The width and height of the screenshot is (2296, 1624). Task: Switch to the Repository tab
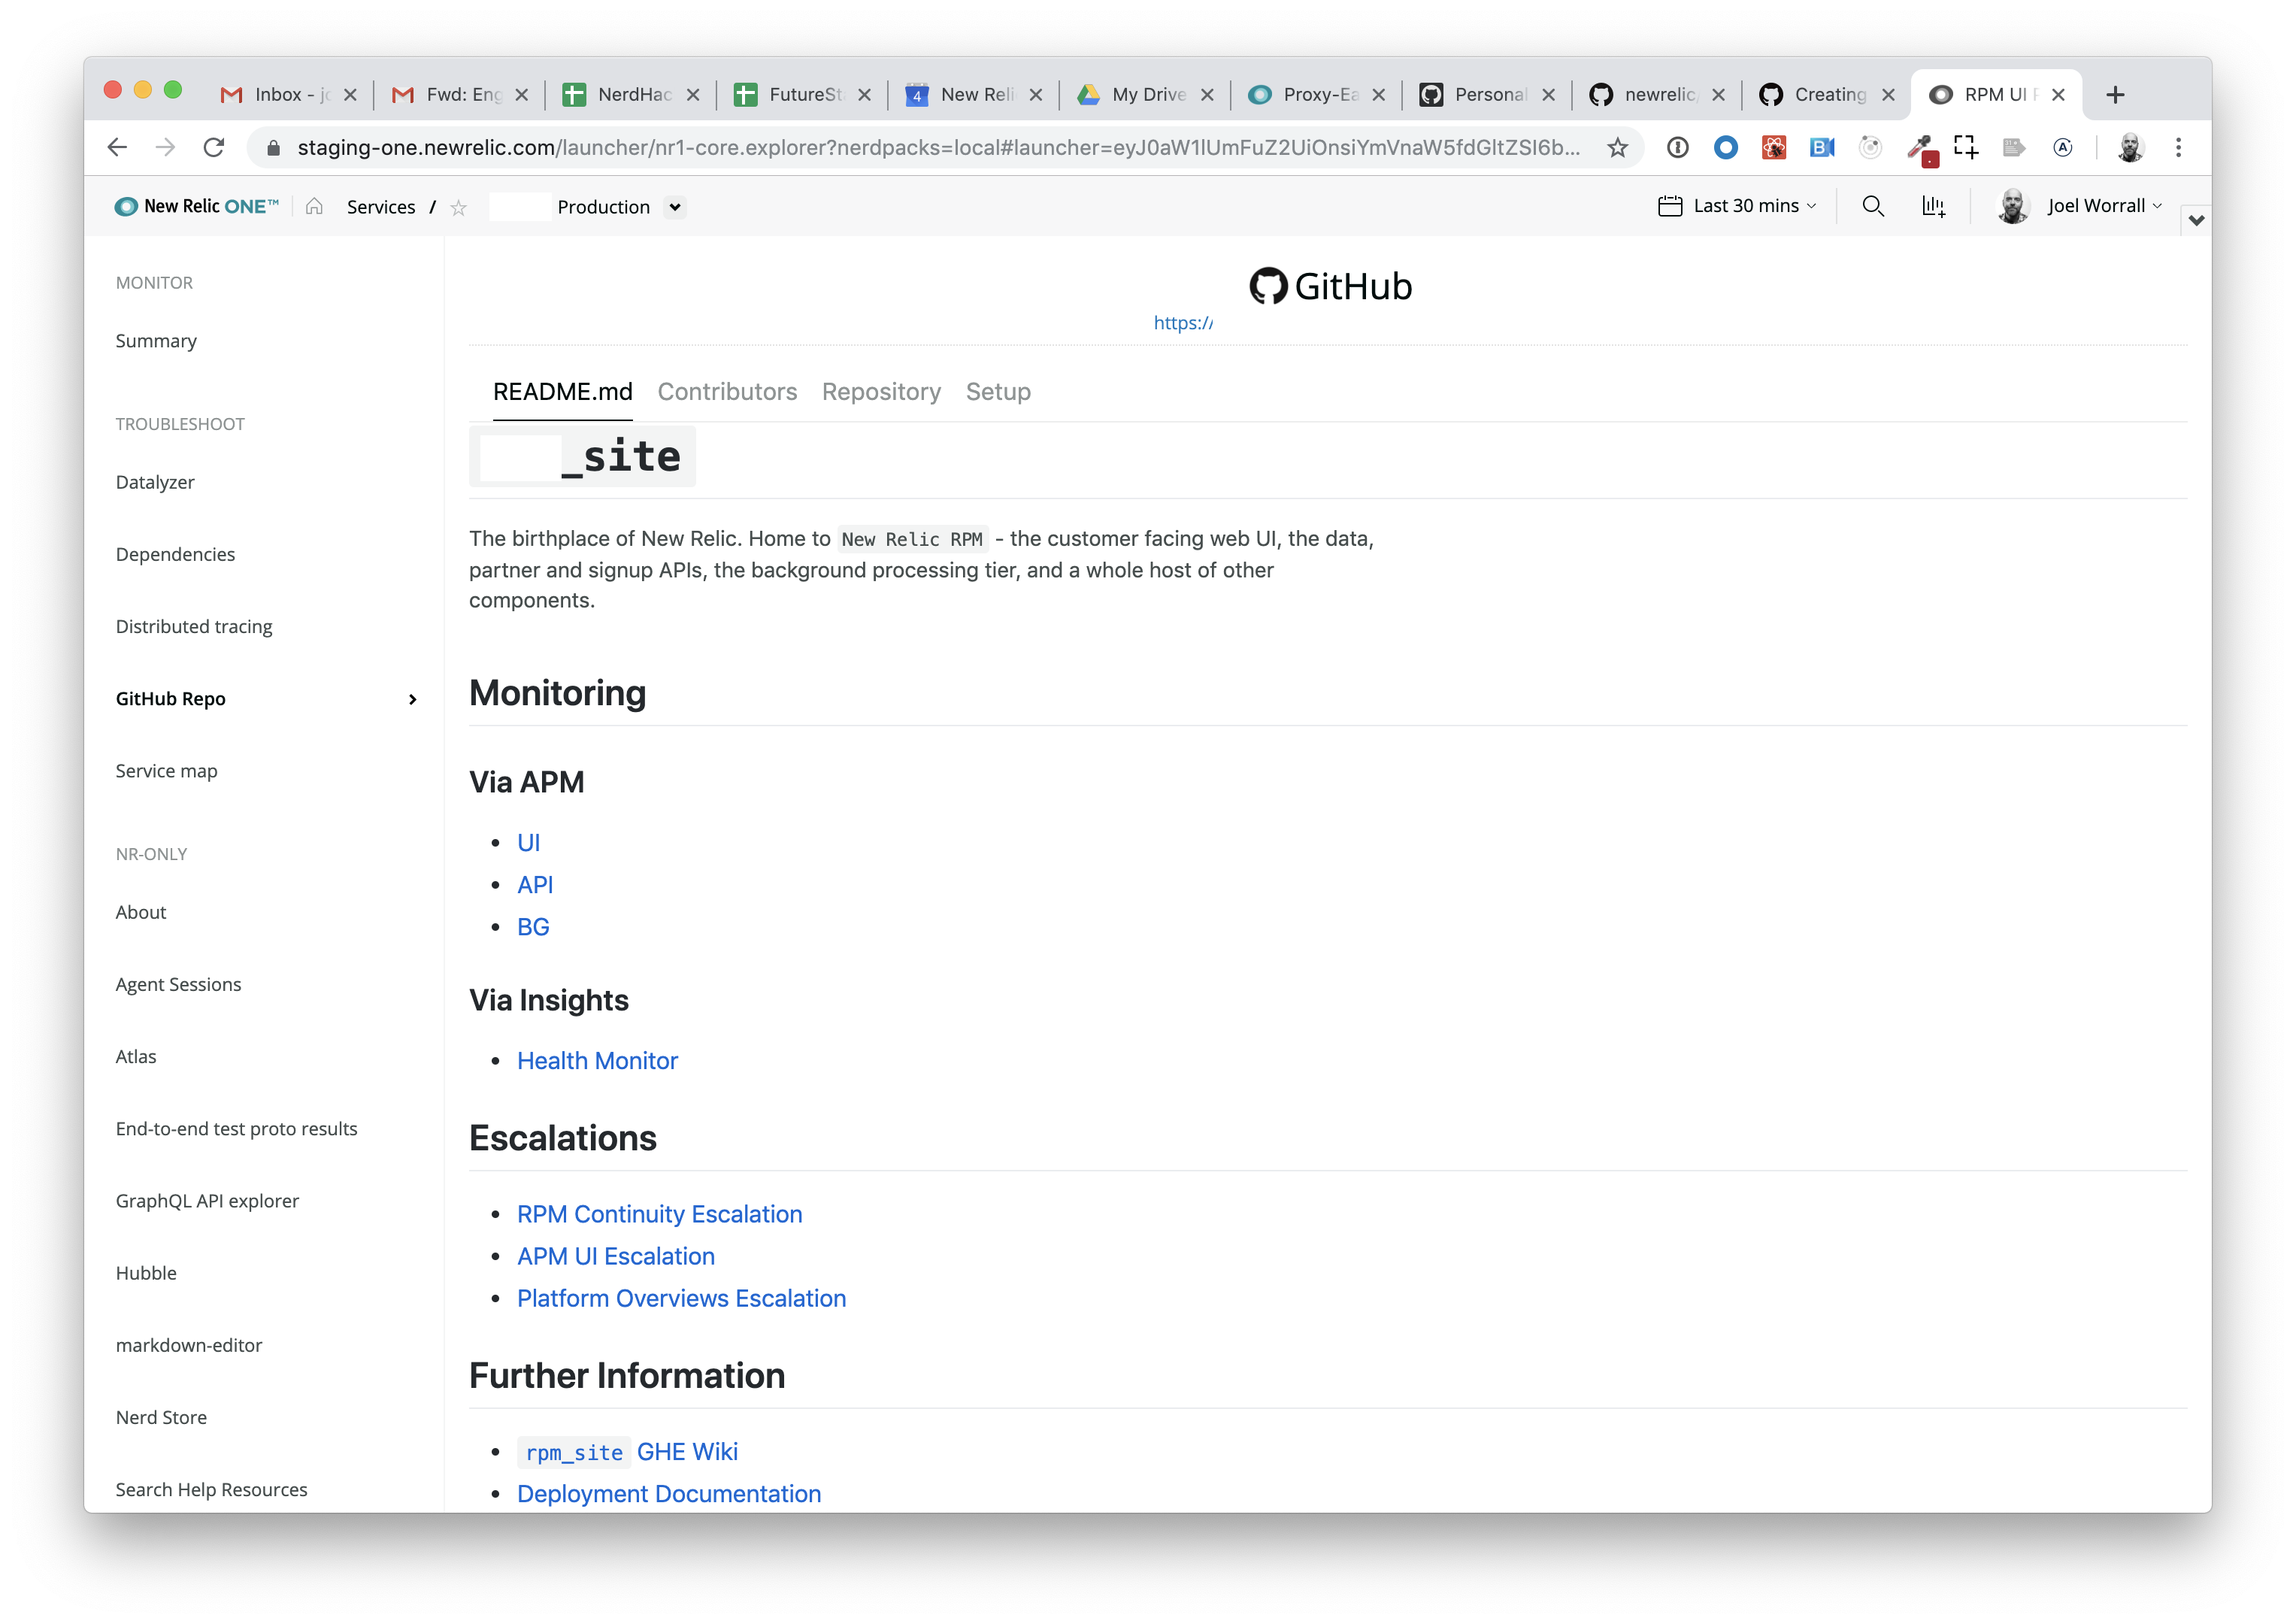[x=881, y=392]
